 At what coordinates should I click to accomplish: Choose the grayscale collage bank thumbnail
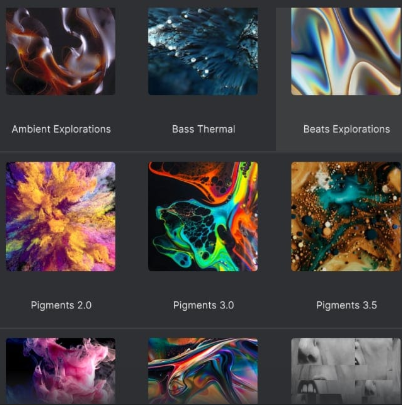(346, 371)
